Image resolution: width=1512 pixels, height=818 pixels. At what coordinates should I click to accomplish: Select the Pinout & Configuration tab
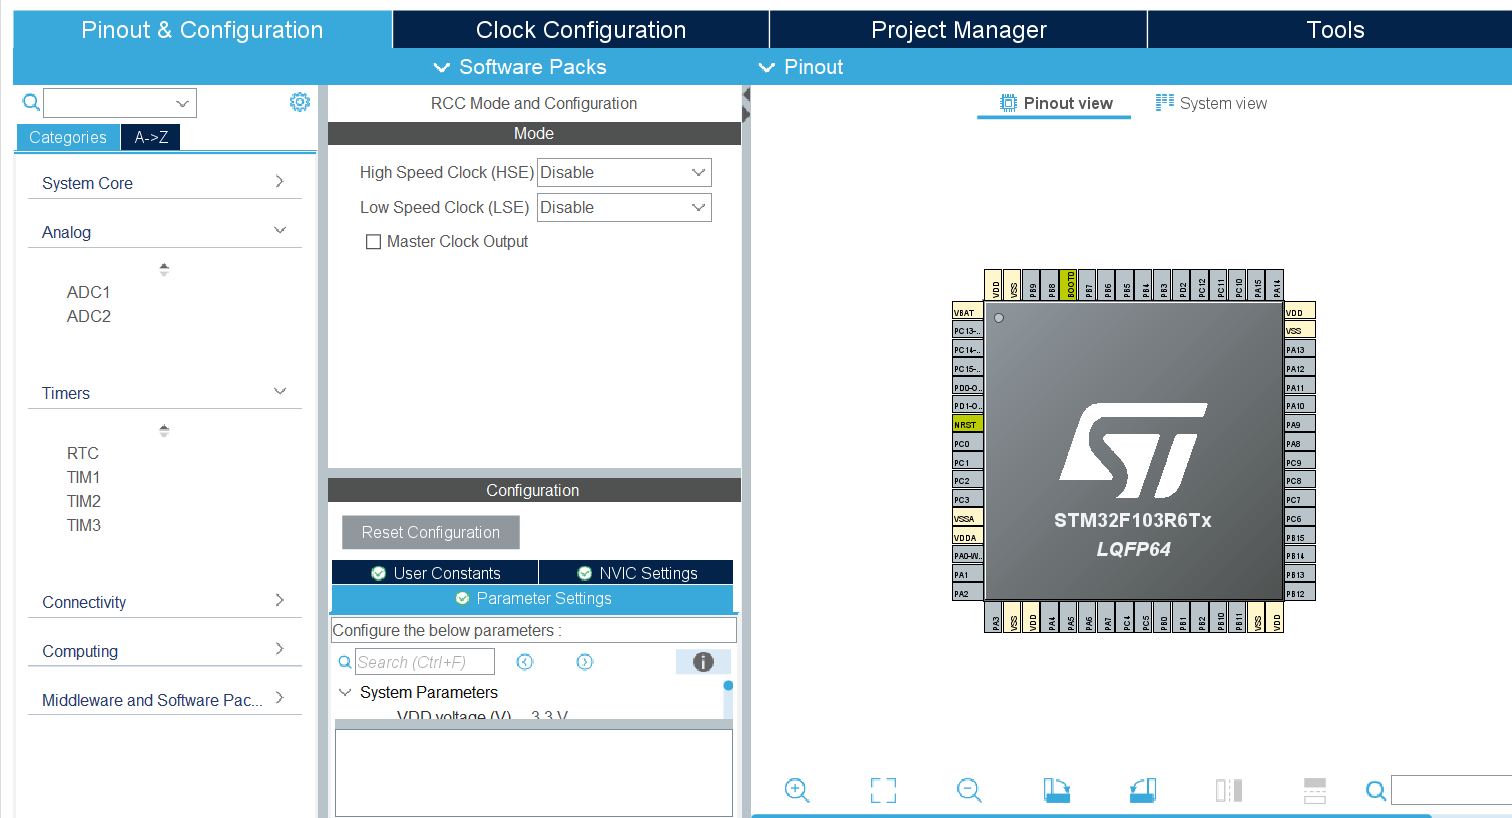coord(202,30)
